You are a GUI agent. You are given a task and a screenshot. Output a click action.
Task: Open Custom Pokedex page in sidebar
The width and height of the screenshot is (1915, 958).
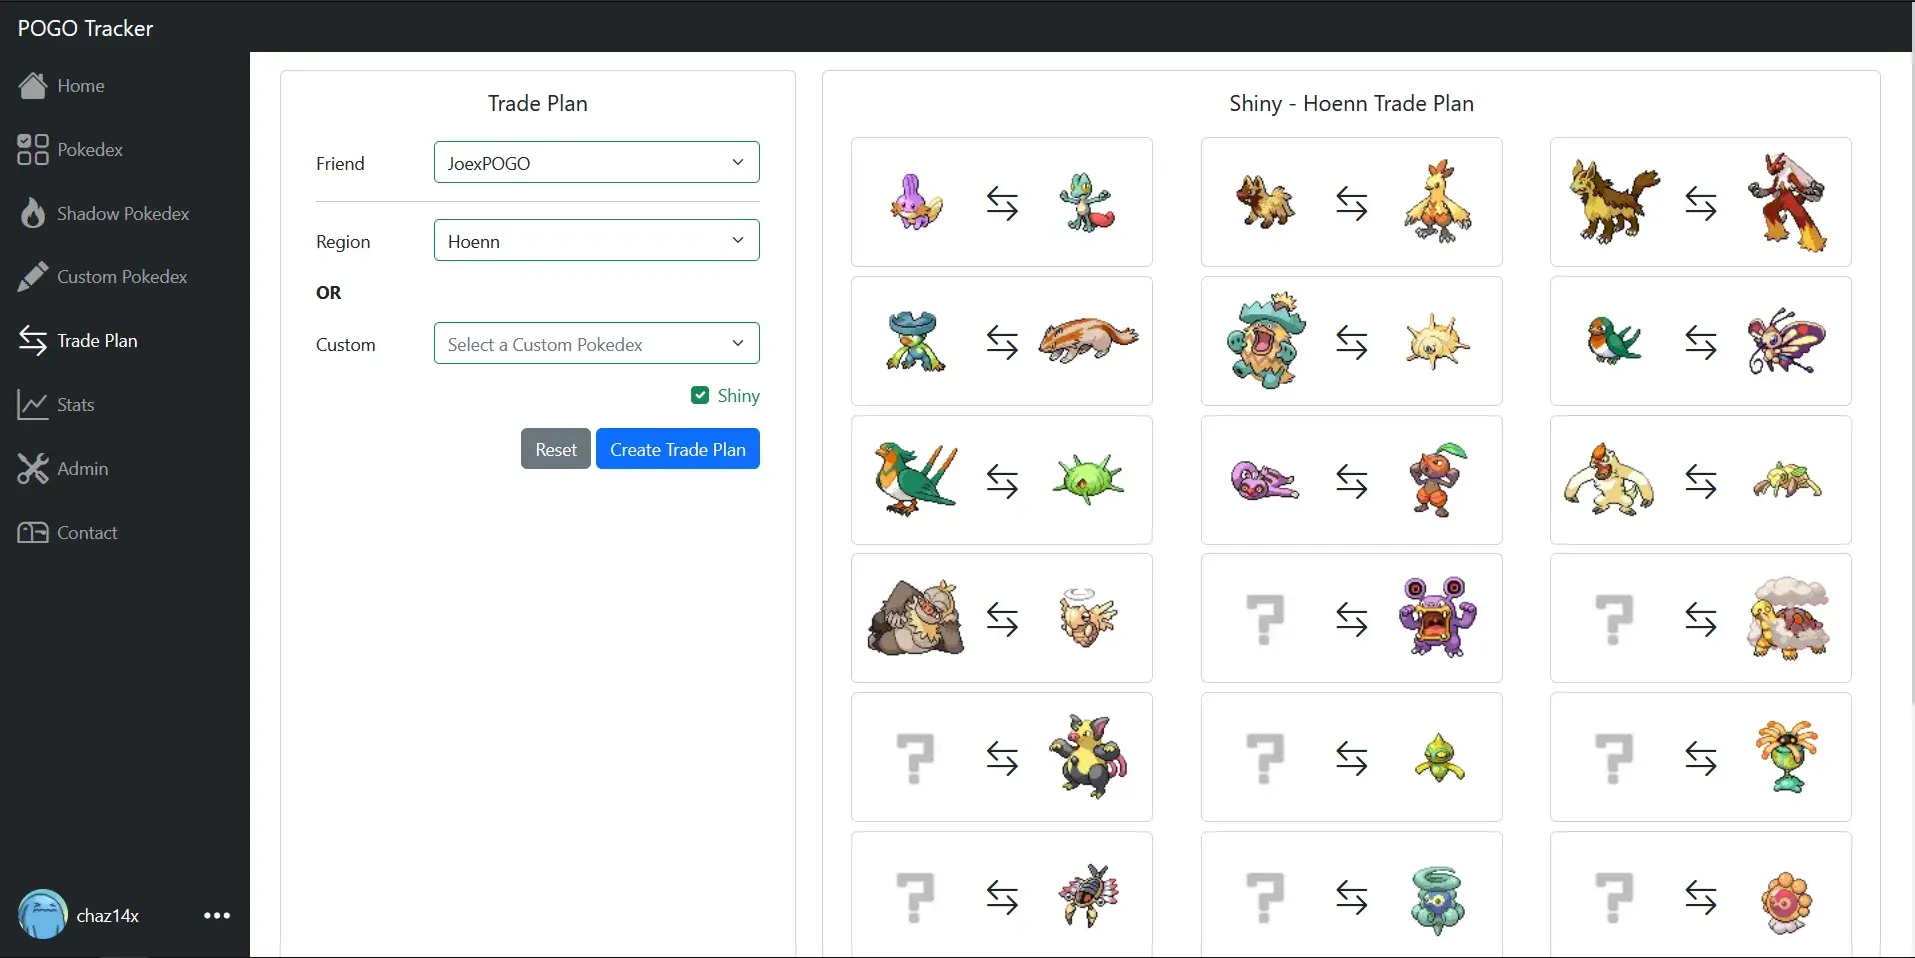pyautogui.click(x=122, y=277)
